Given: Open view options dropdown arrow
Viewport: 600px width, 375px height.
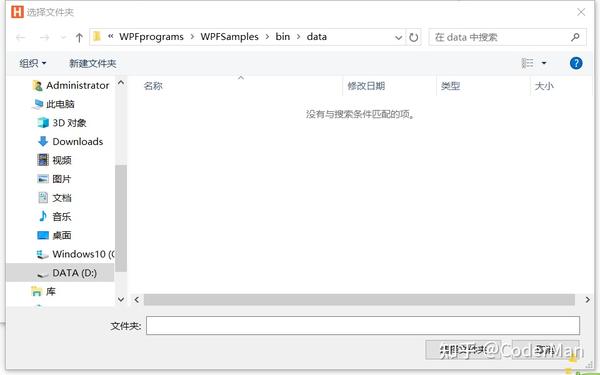Looking at the screenshot, I should 544,63.
